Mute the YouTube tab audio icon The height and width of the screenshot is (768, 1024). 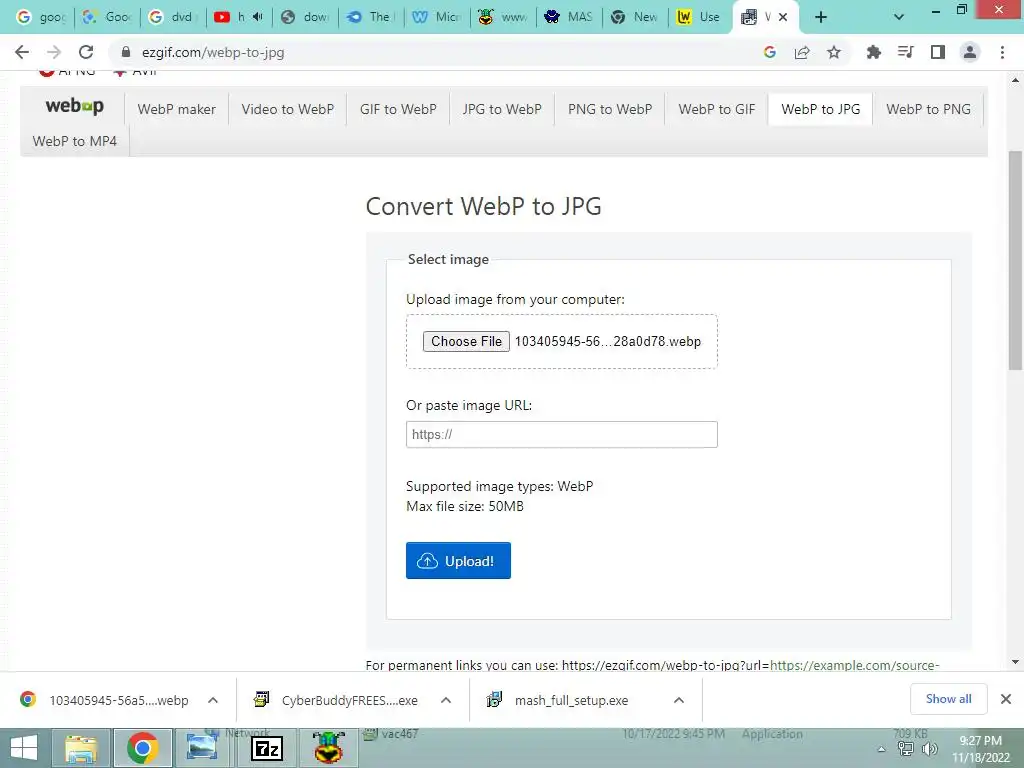point(258,17)
